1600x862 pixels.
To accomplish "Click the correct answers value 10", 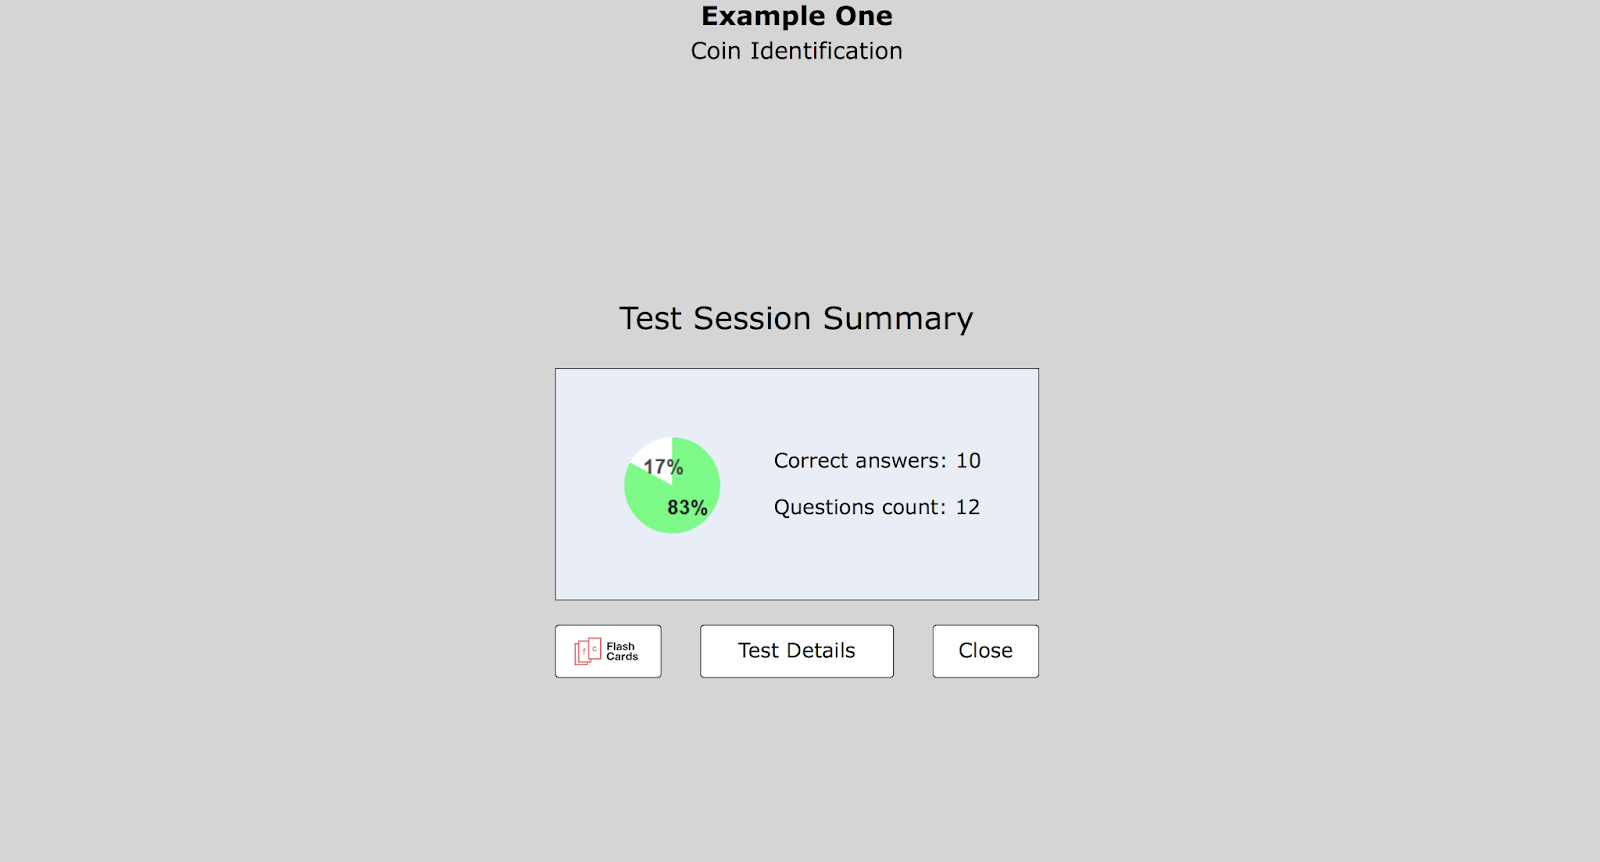I will click(968, 461).
